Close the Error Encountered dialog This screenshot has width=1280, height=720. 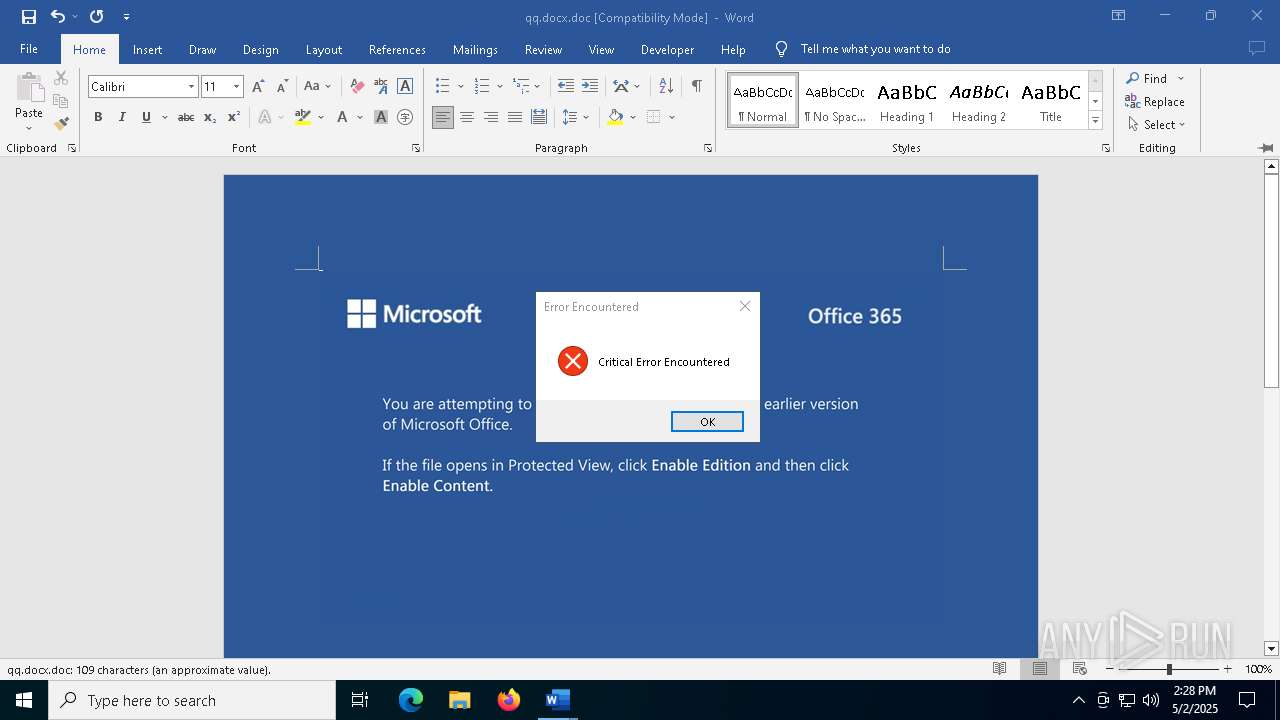(744, 306)
